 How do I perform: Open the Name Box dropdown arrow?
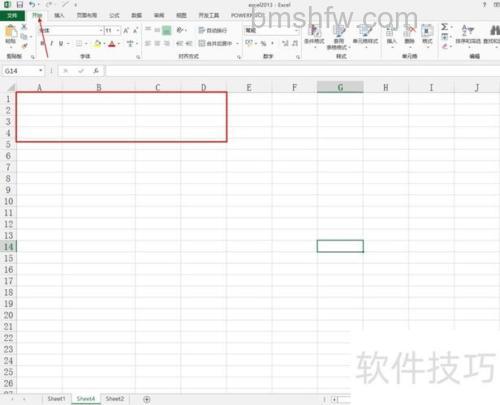click(x=40, y=71)
